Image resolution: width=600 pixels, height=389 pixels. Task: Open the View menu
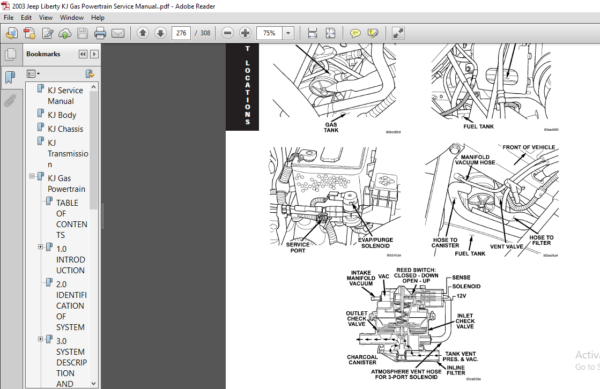pos(46,18)
